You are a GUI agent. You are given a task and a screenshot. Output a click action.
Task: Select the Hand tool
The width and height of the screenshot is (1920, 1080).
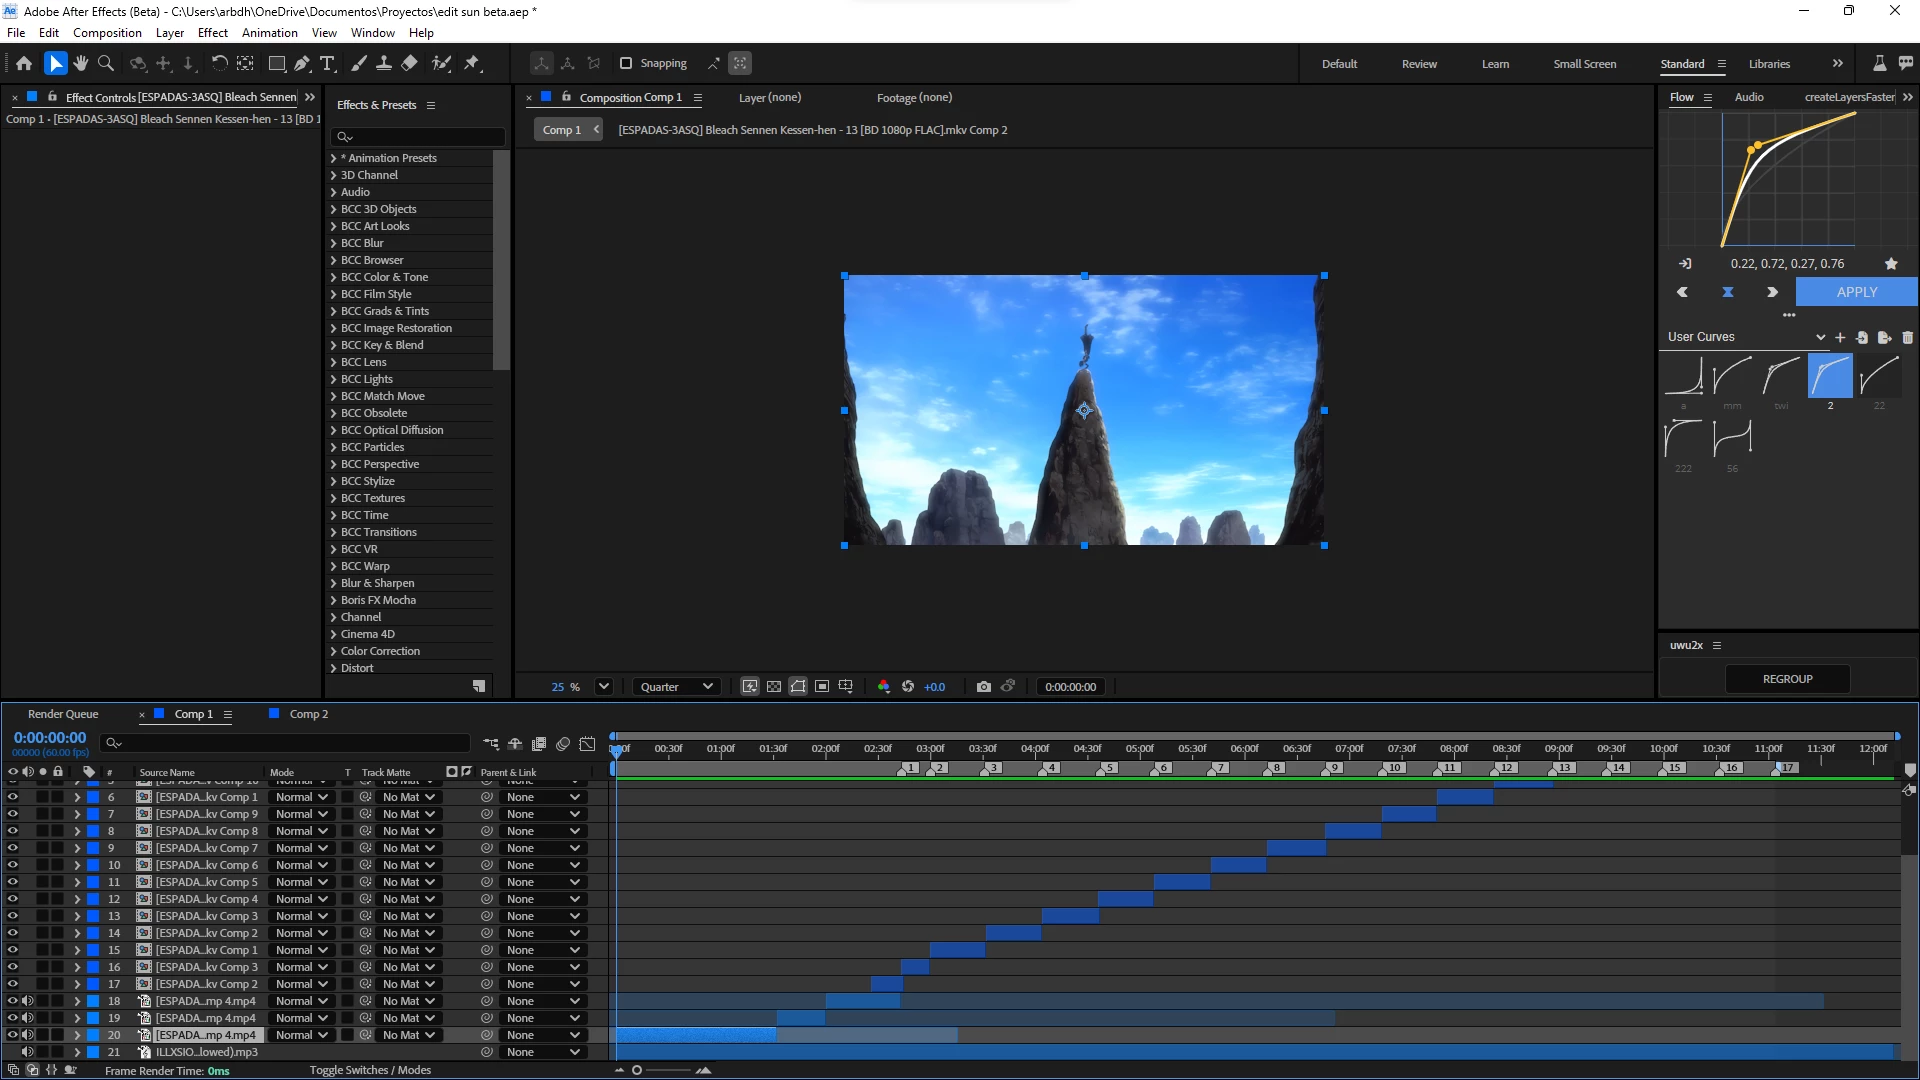81,63
